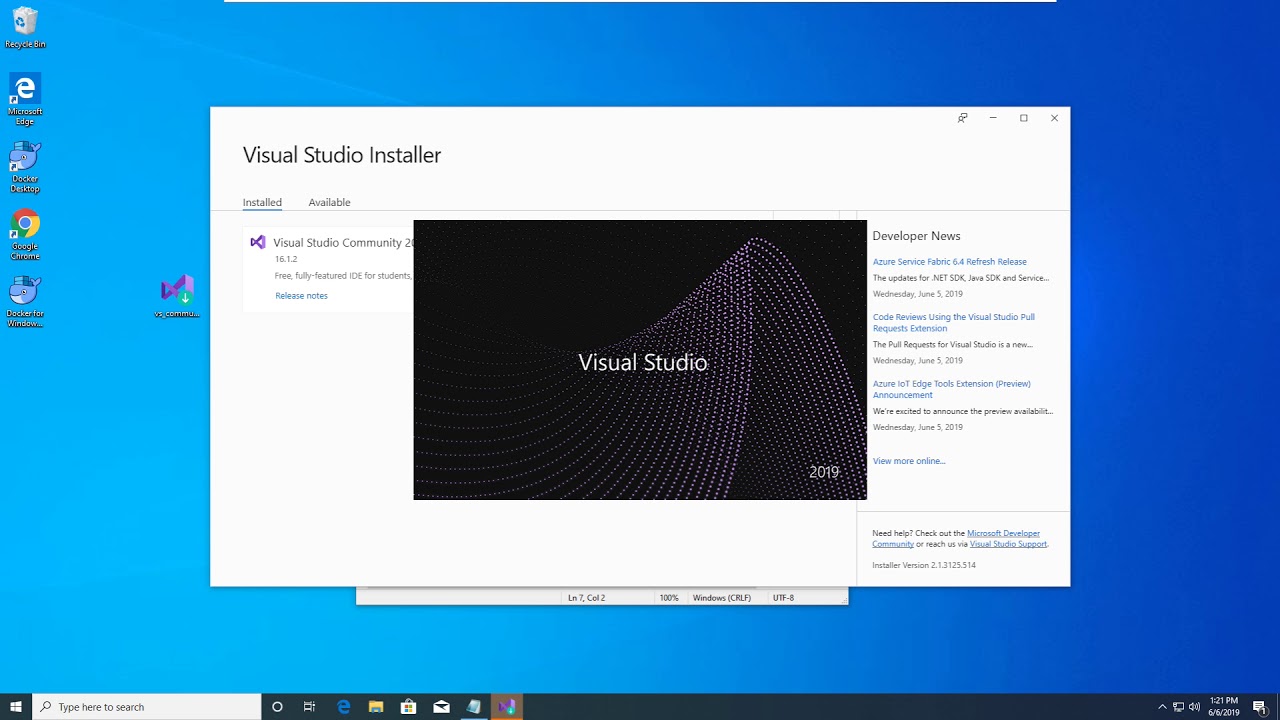Click 100% zoom in Notepad status bar
This screenshot has height=720, width=1280.
pyautogui.click(x=669, y=598)
